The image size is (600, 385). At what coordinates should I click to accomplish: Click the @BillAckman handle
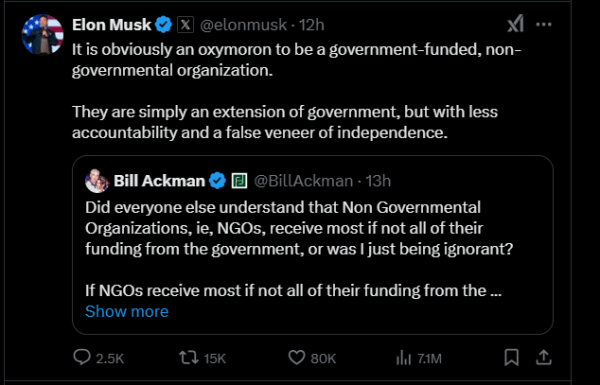(303, 181)
